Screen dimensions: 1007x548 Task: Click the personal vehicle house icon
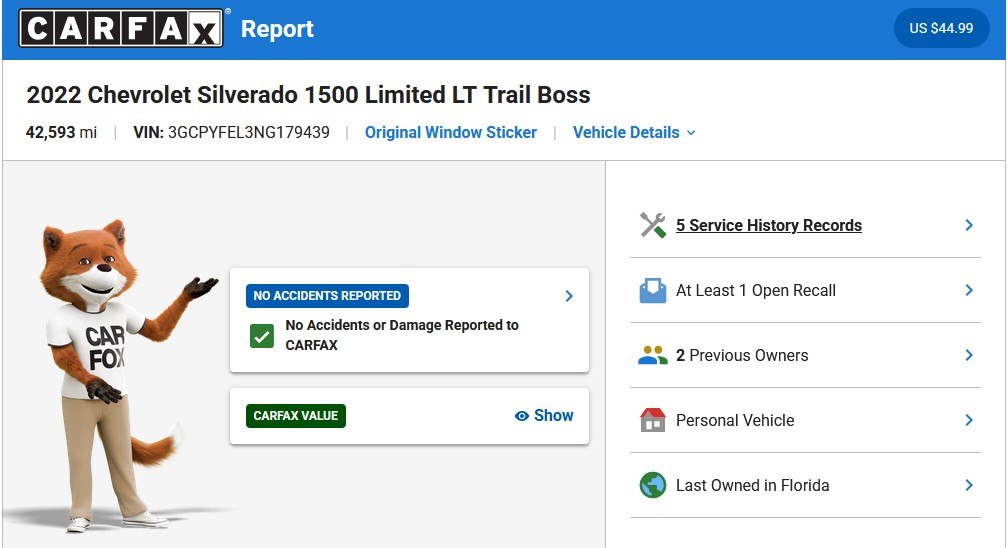652,420
